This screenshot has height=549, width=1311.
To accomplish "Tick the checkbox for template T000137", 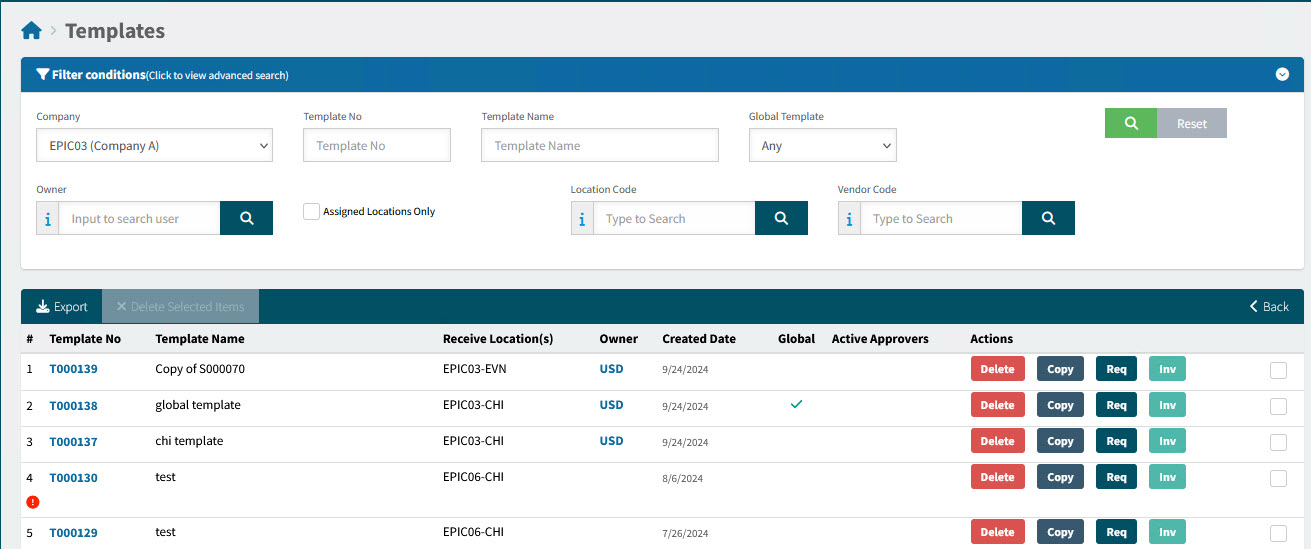I will (1278, 442).
